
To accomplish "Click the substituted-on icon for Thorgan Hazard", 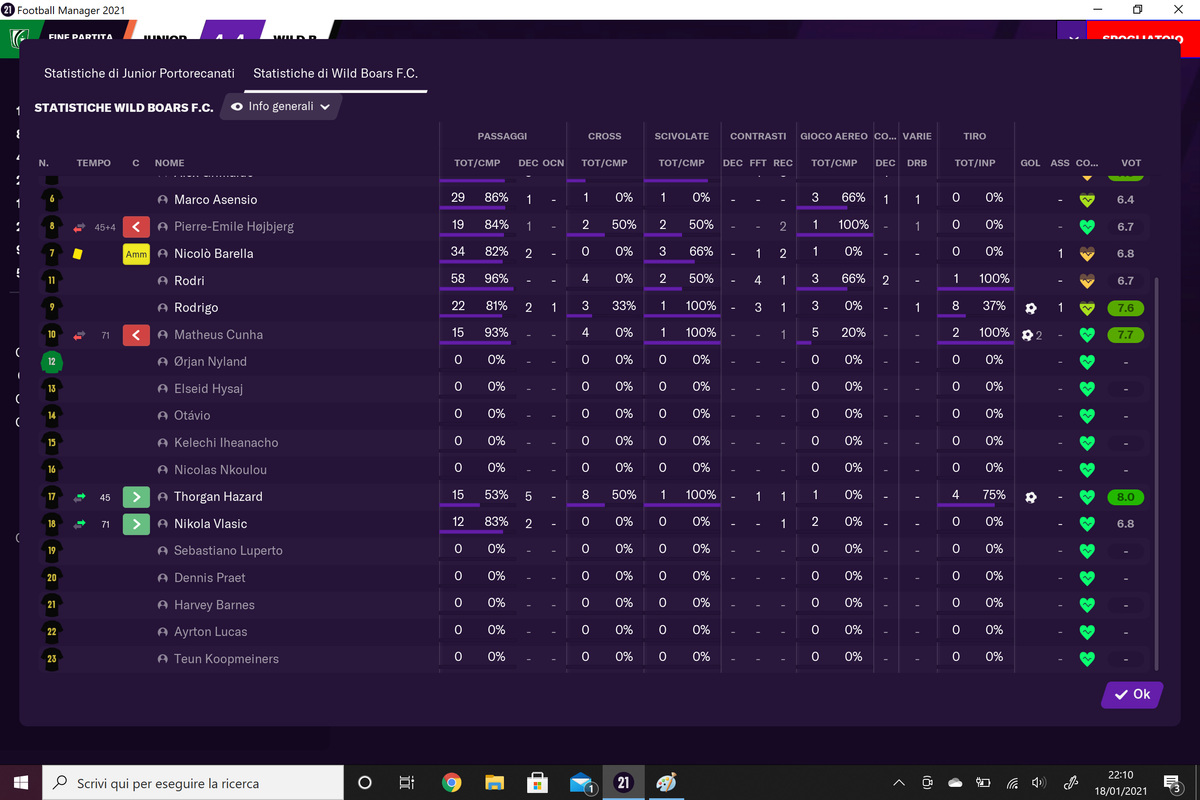I will click(x=136, y=497).
